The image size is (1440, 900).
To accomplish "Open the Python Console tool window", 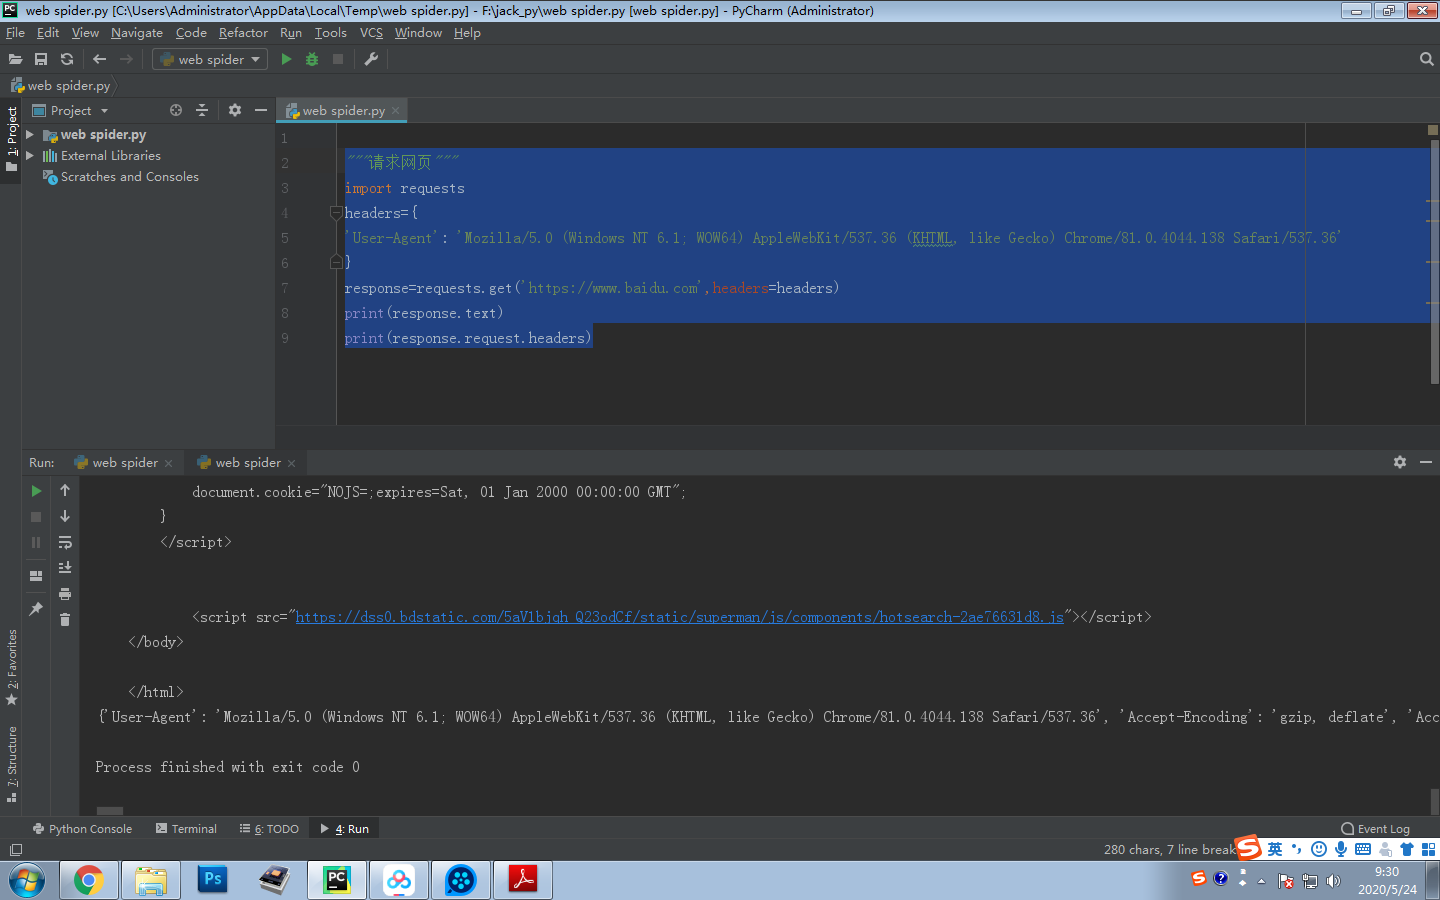I will pyautogui.click(x=82, y=829).
